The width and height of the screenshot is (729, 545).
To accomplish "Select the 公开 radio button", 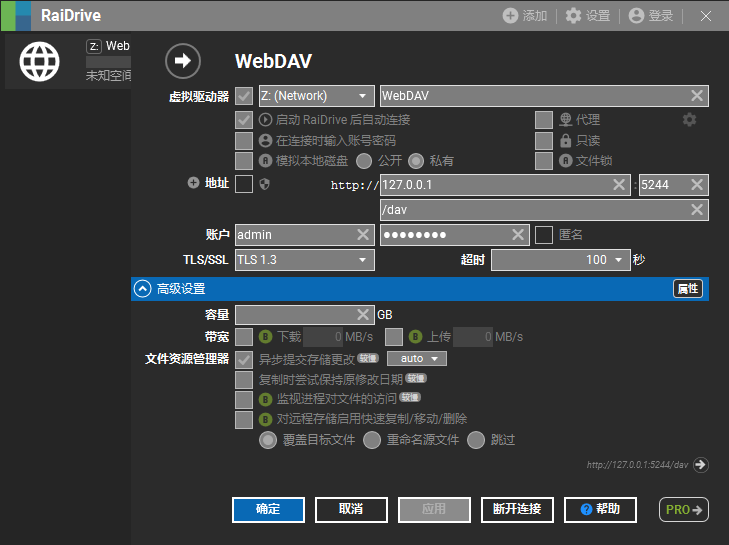I will point(364,161).
